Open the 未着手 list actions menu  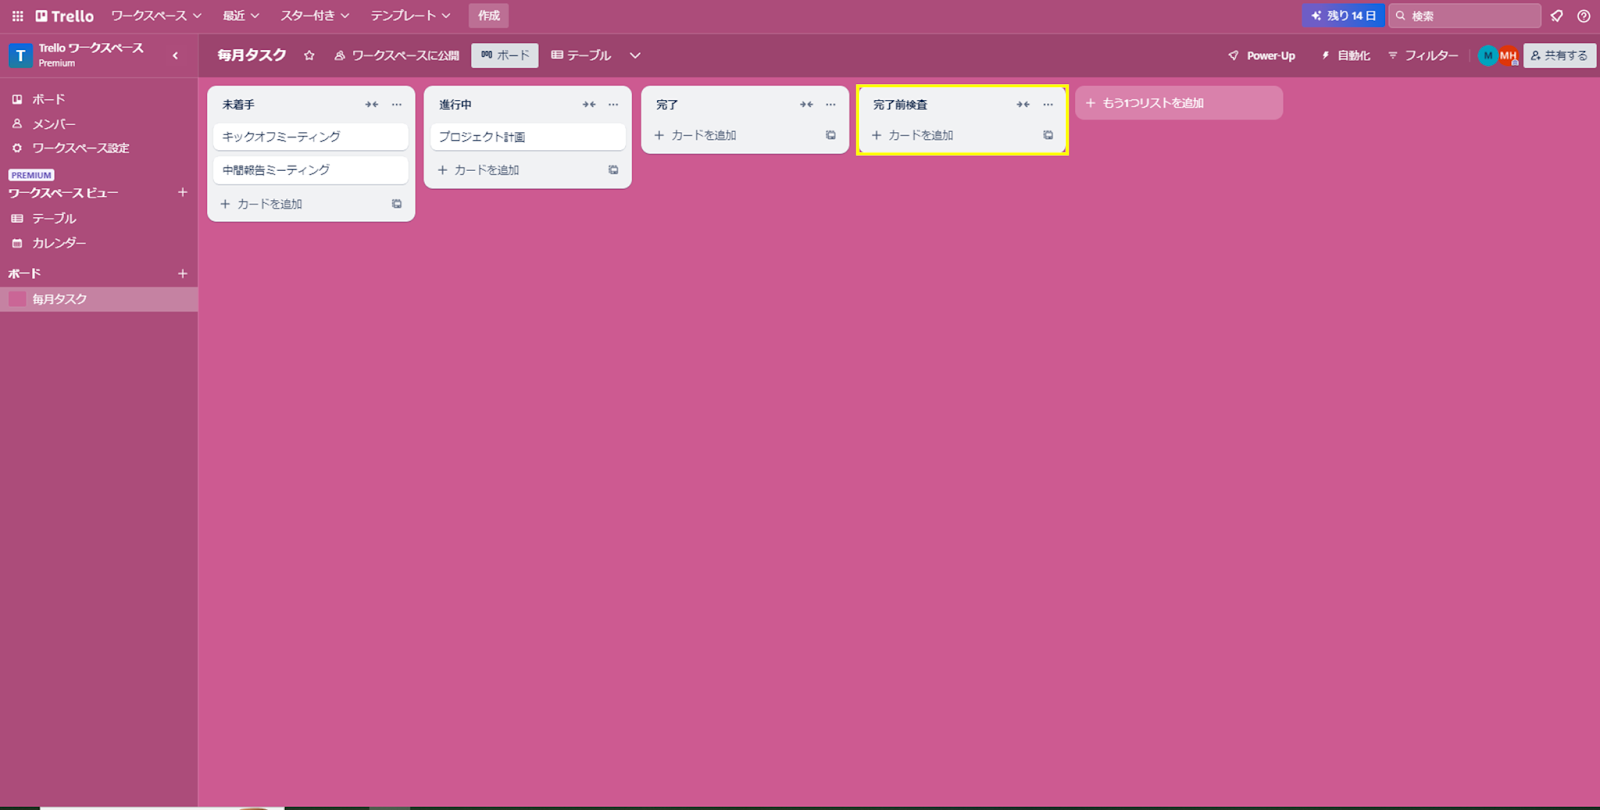(x=397, y=104)
